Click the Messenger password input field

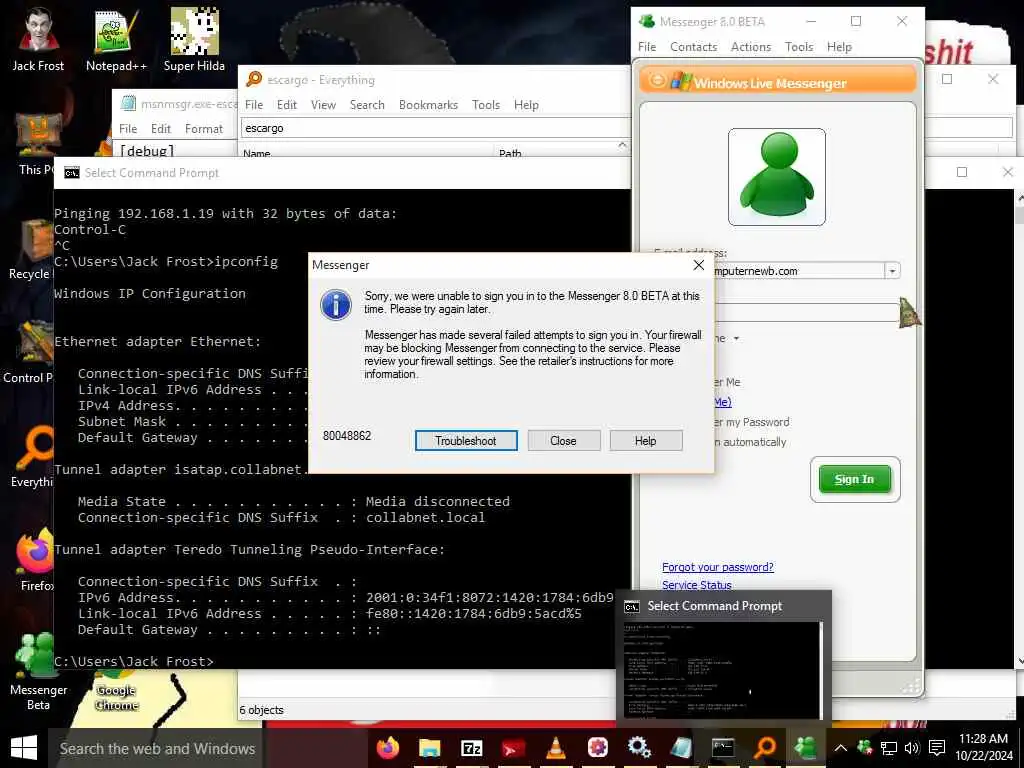807,312
